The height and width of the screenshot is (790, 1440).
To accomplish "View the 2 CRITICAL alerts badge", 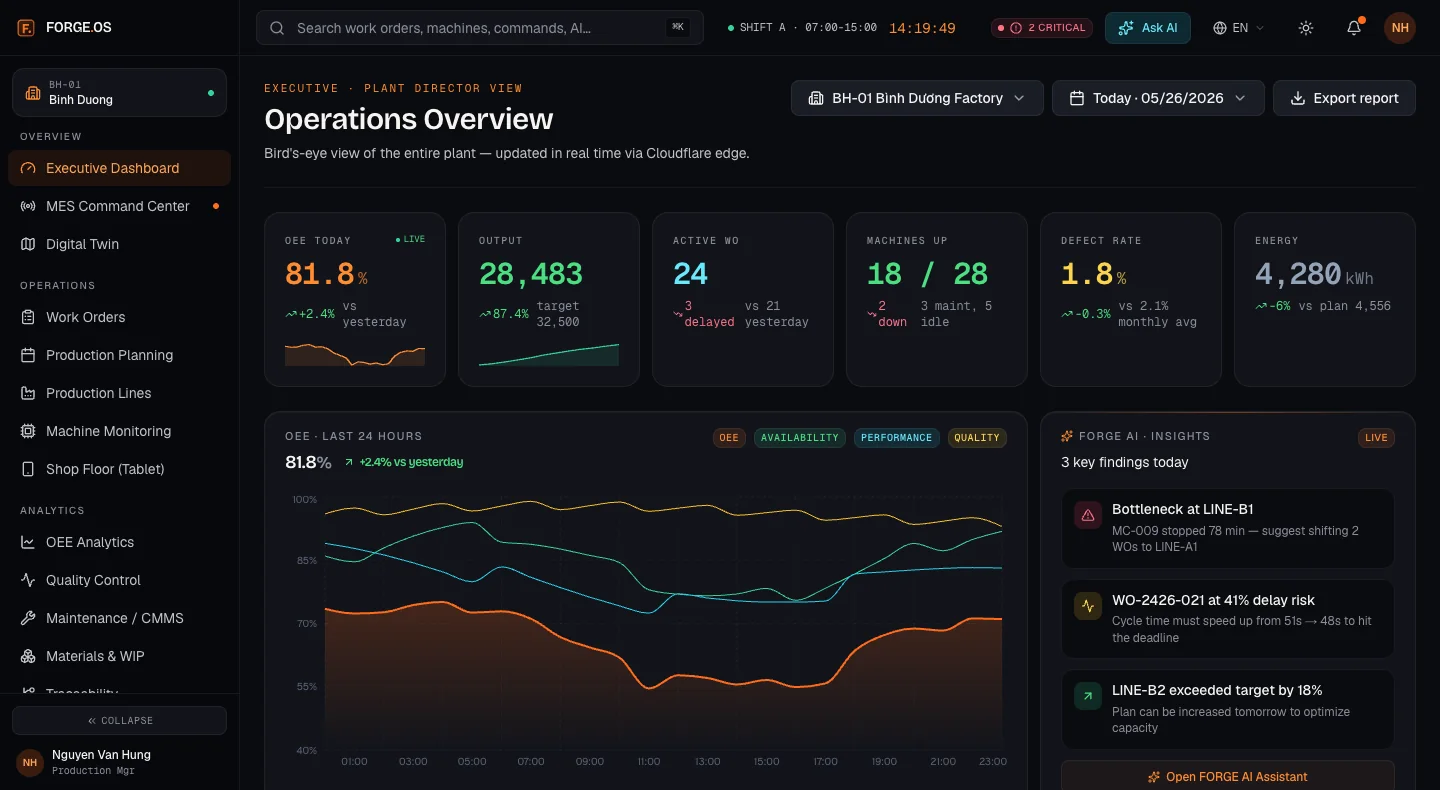I will click(x=1041, y=28).
